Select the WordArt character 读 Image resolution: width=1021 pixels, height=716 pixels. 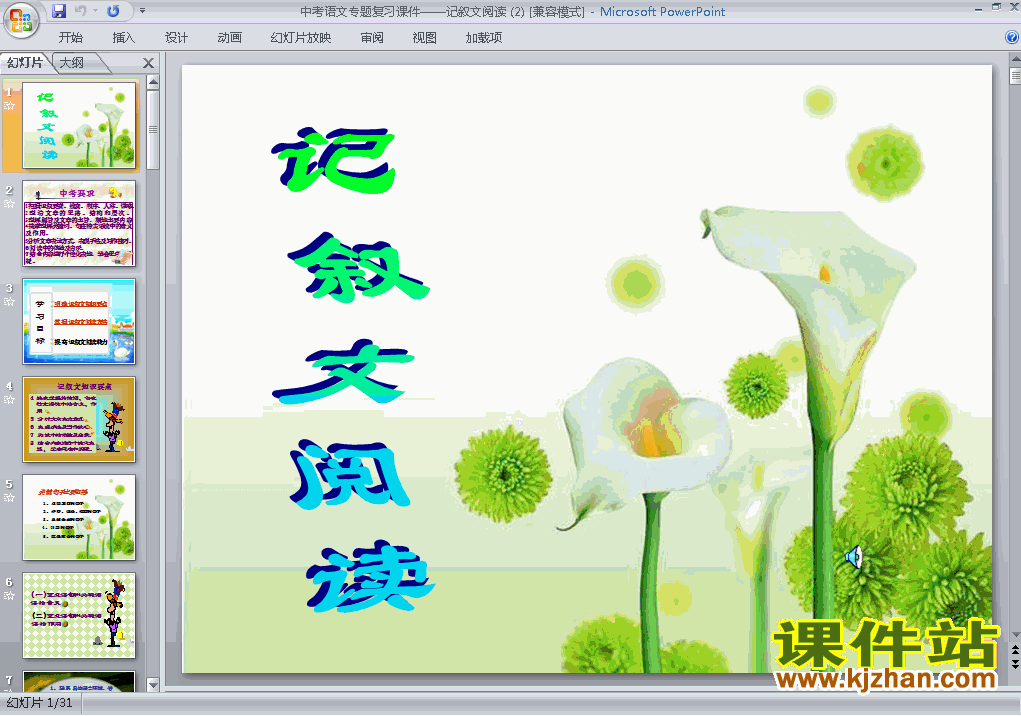(370, 576)
